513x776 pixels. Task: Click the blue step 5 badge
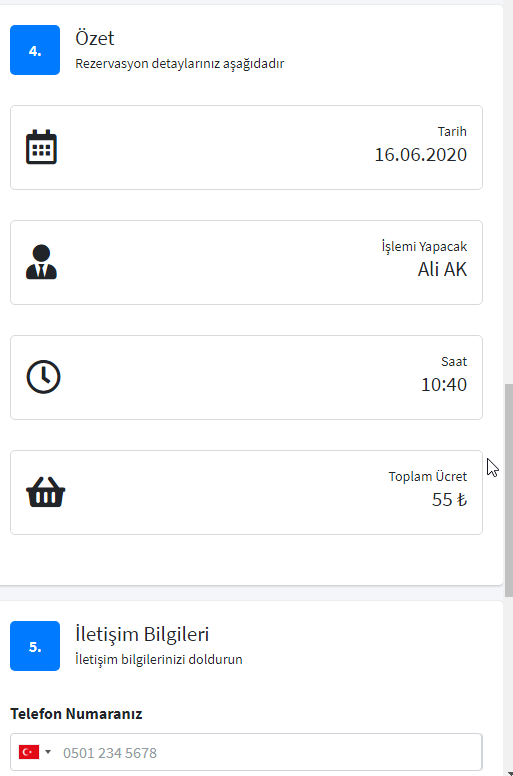tap(35, 646)
